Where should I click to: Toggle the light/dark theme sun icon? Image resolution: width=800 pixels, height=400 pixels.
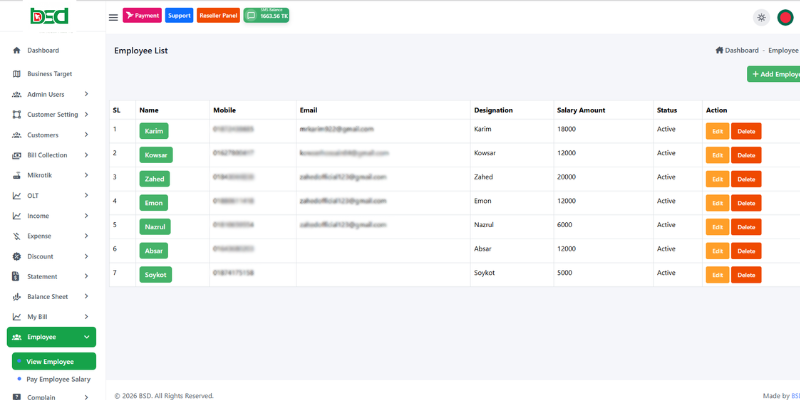[x=762, y=17]
